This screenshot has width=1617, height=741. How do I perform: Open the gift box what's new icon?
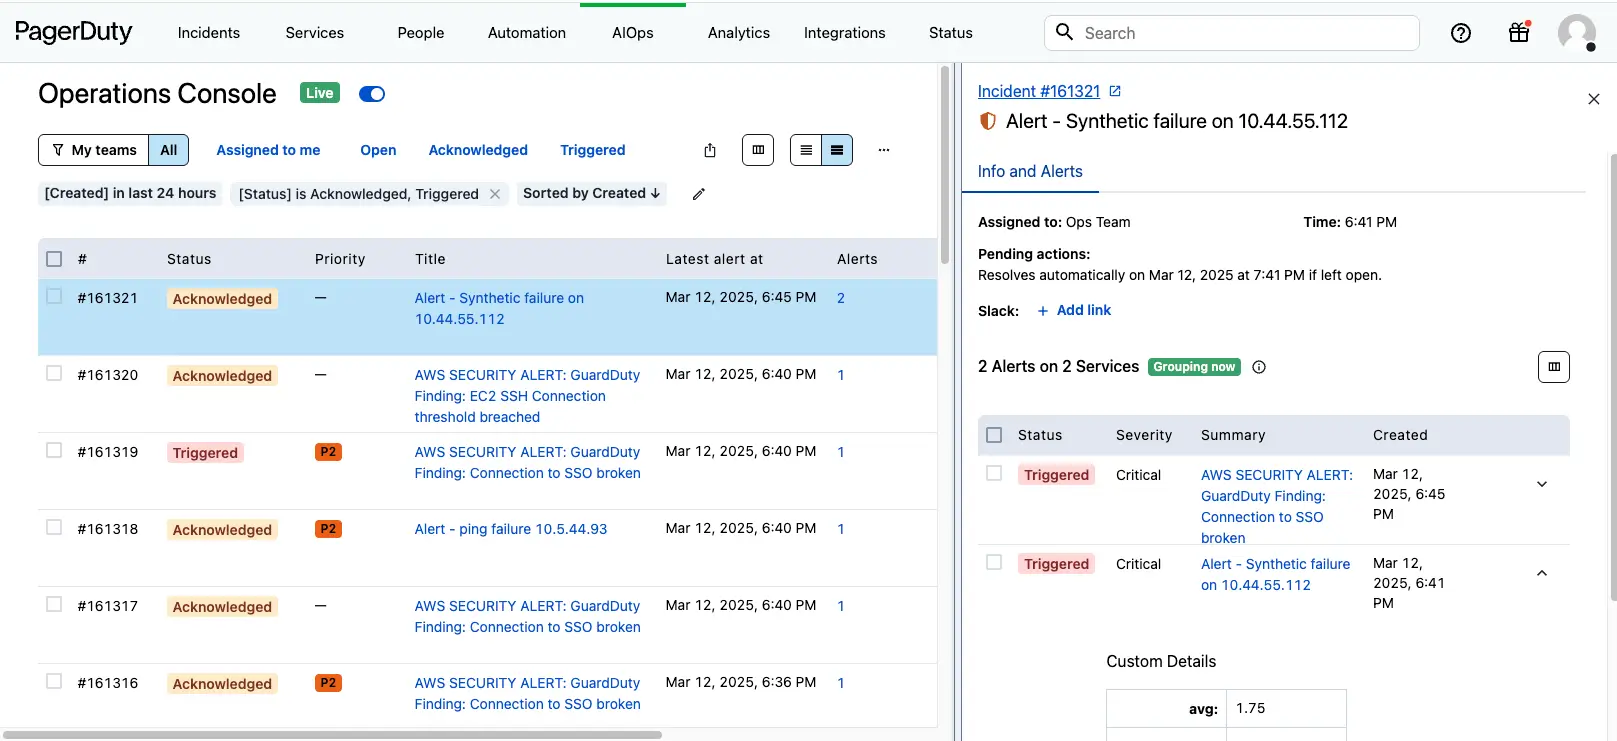click(x=1519, y=32)
